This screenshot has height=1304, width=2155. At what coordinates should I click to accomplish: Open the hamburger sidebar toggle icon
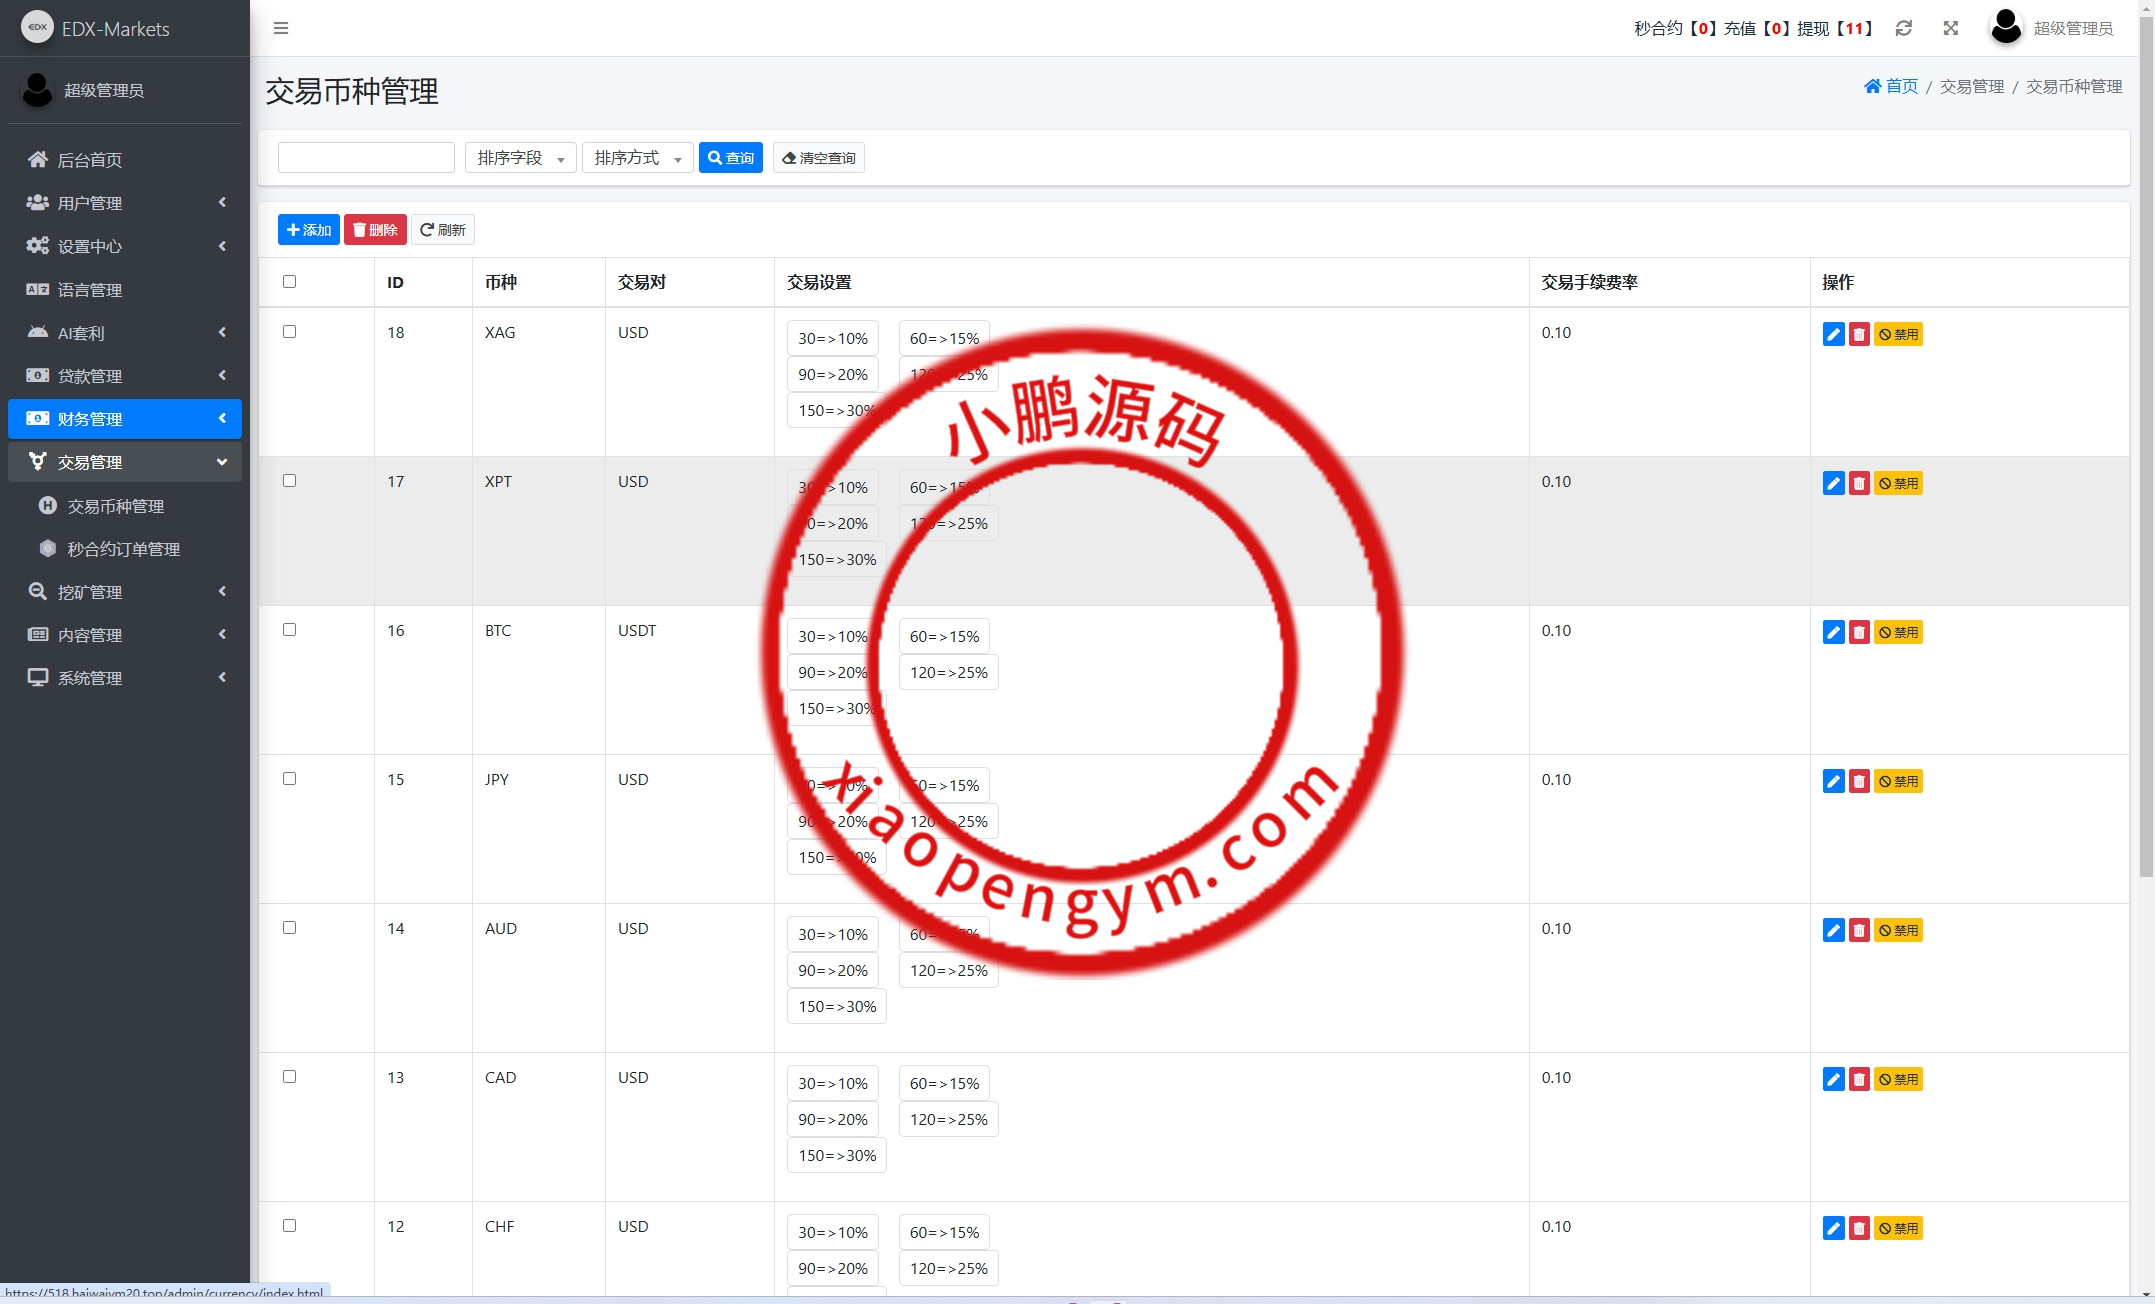point(281,28)
